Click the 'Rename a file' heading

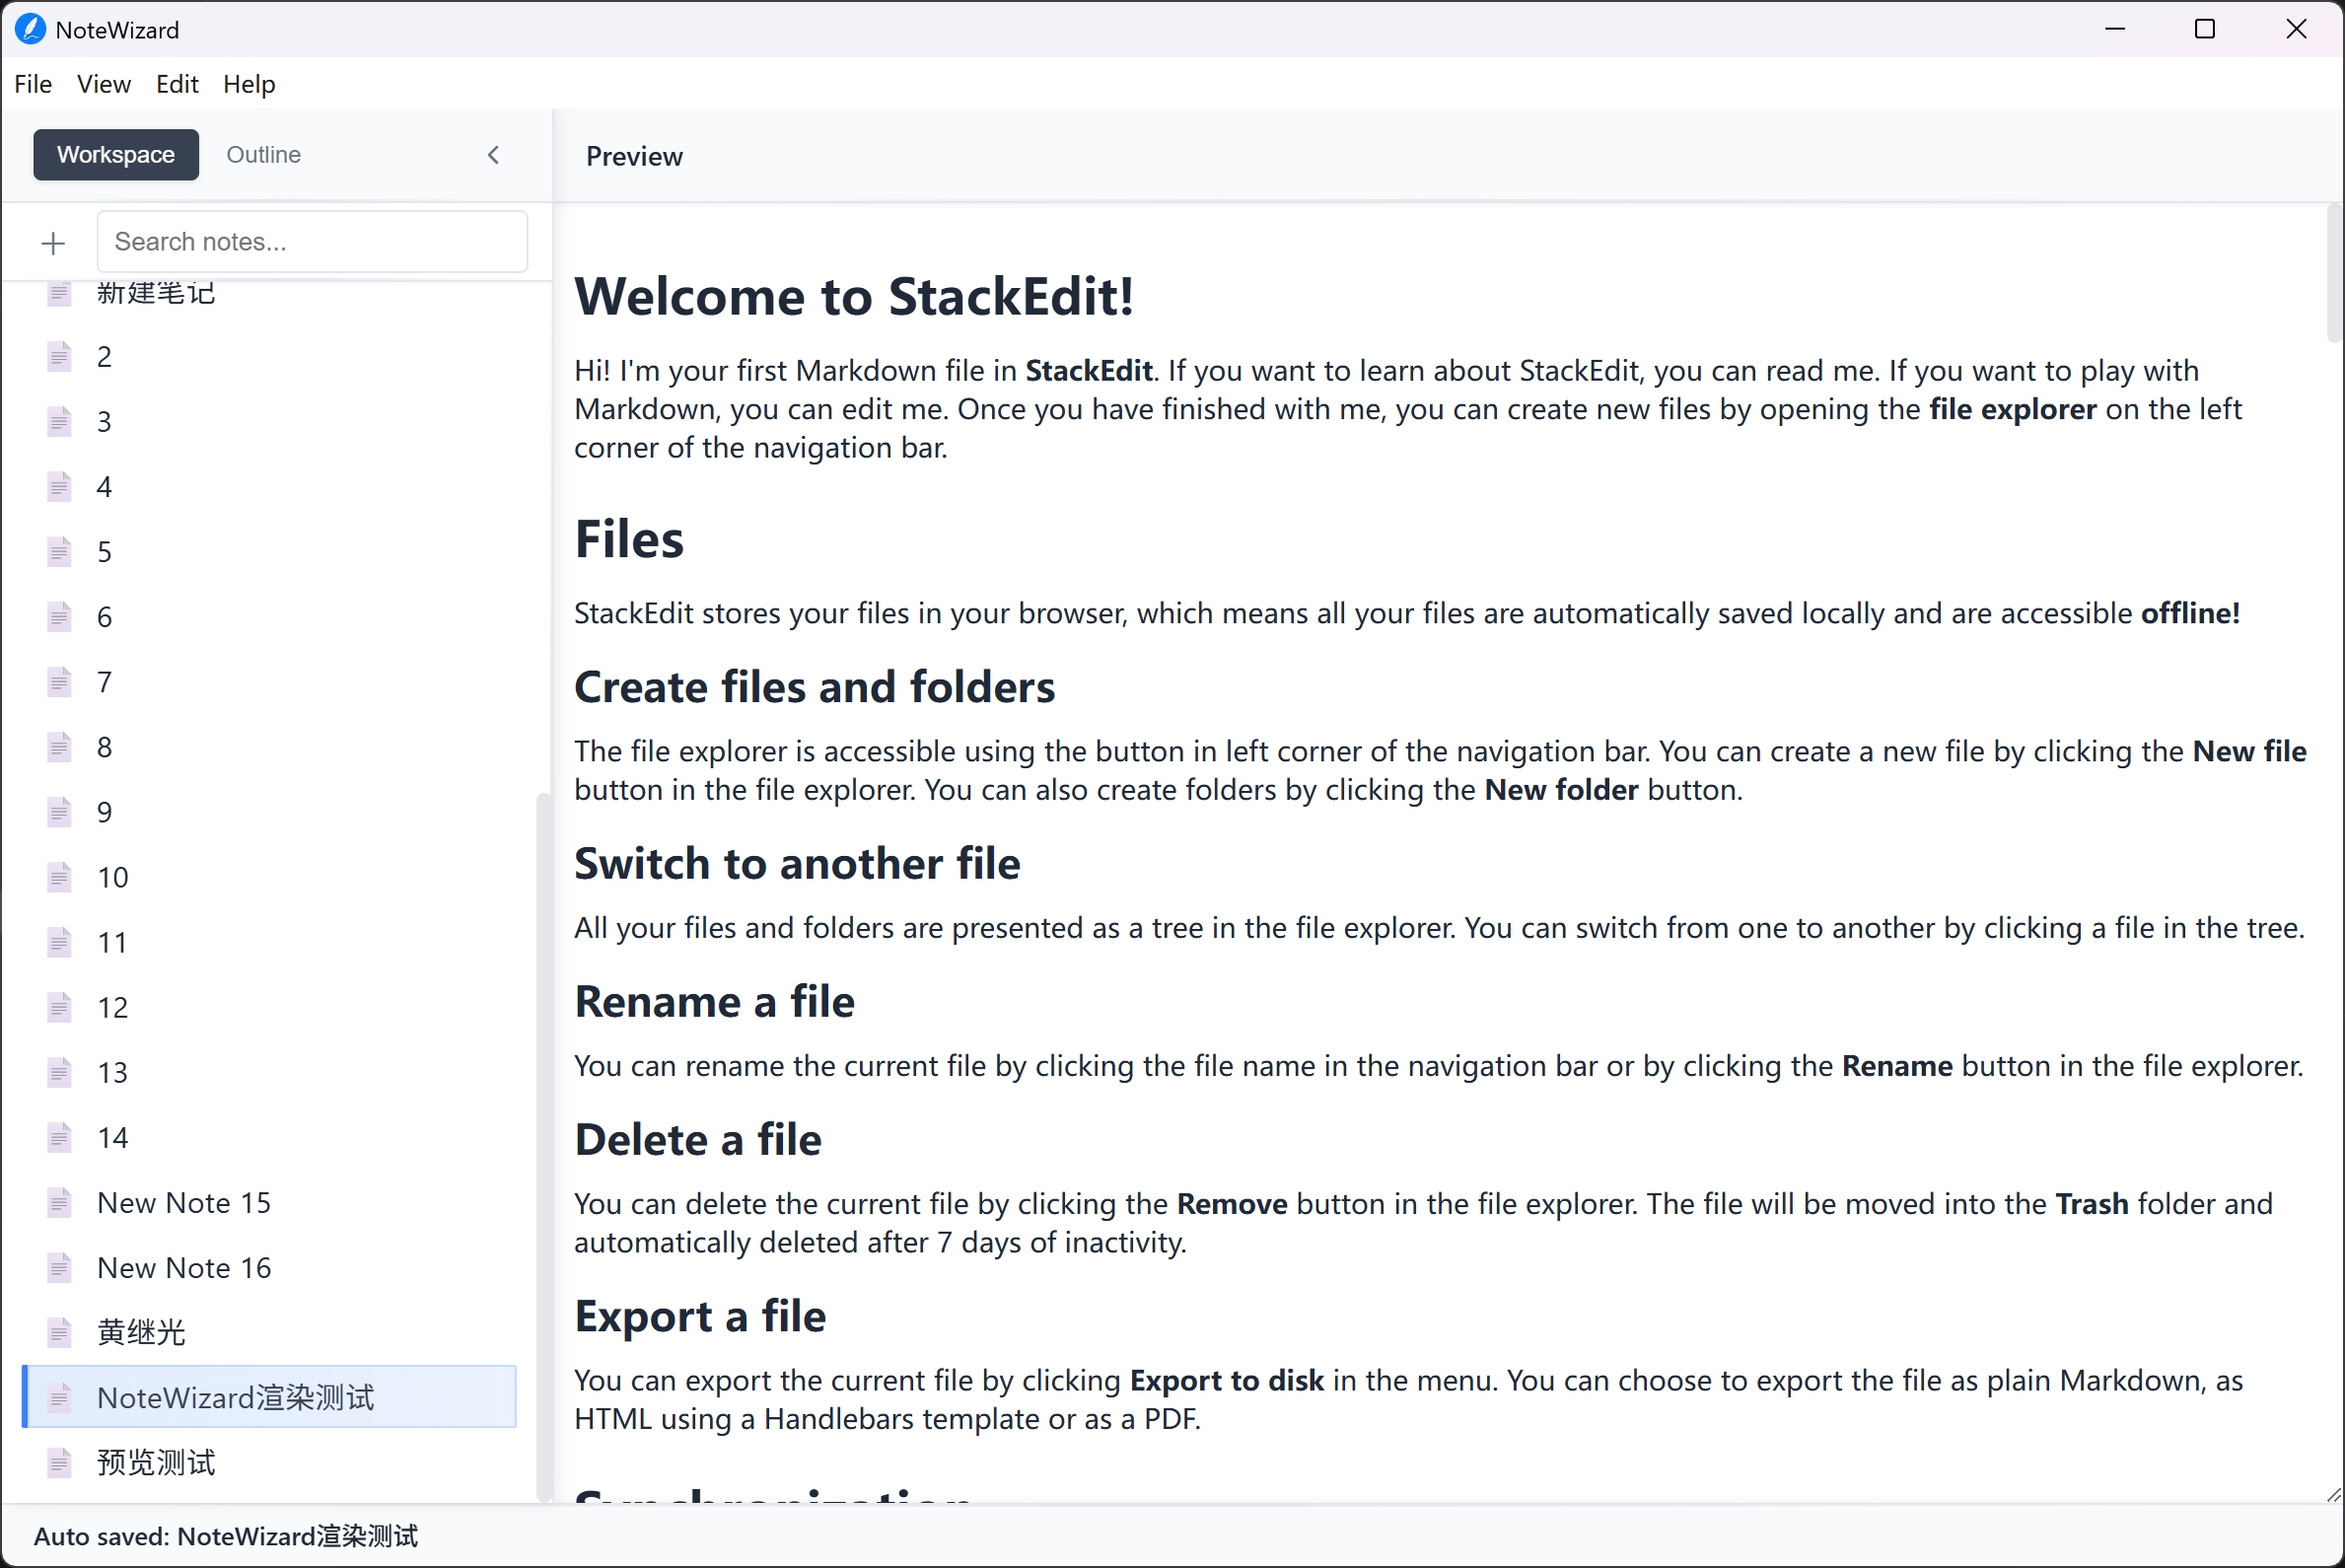pos(714,1002)
